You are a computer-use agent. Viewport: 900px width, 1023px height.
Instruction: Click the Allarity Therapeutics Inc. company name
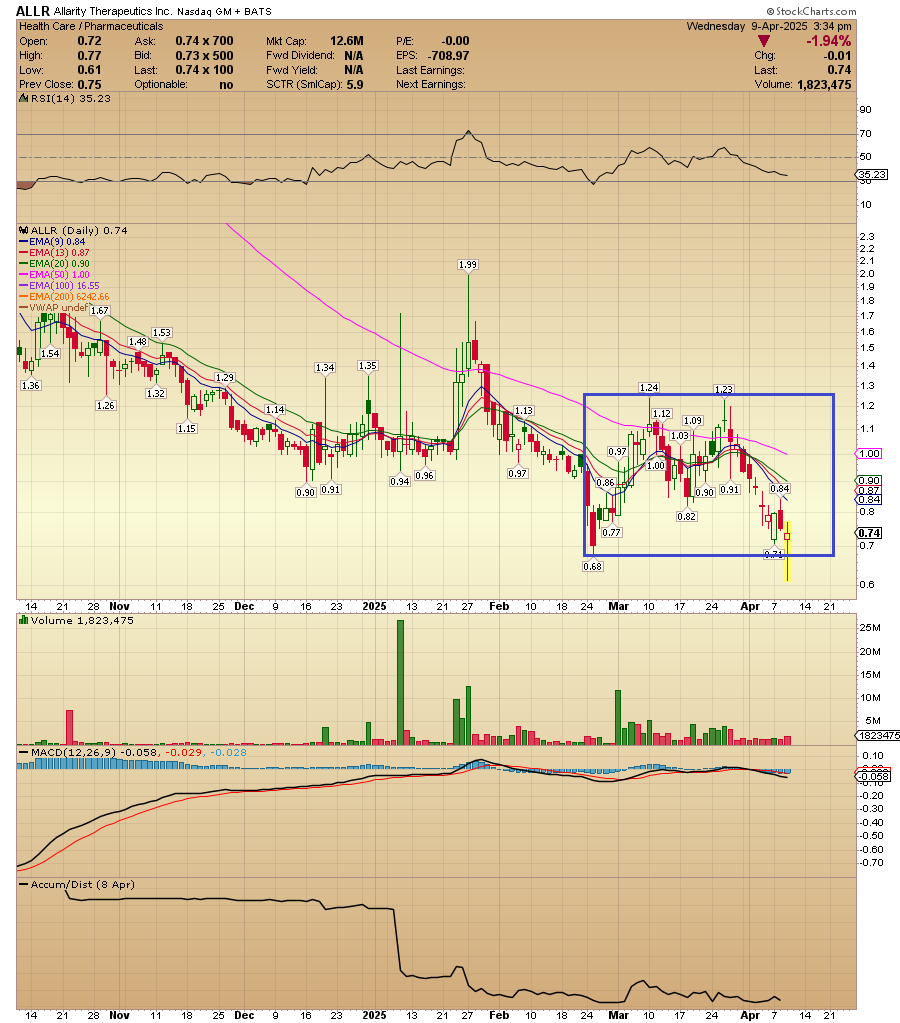click(113, 12)
